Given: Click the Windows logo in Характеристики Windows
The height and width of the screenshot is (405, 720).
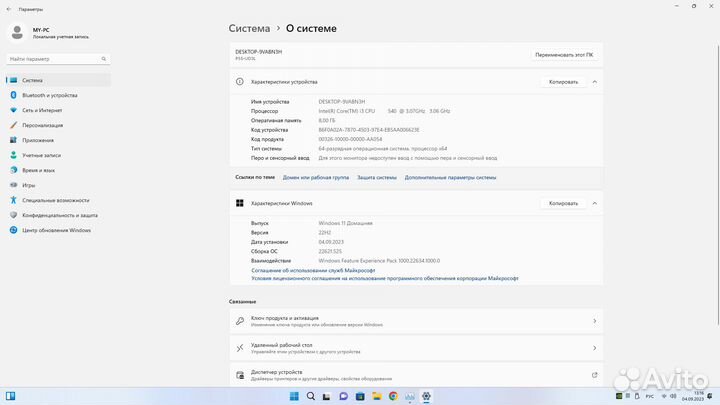Looking at the screenshot, I should pyautogui.click(x=240, y=203).
